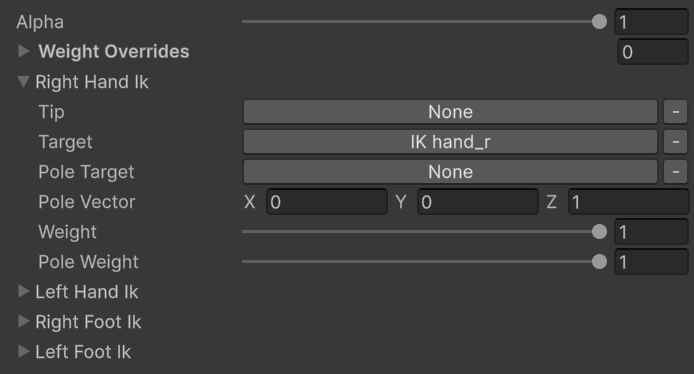The width and height of the screenshot is (694, 374).
Task: Expand the Left Hand Ik section
Action: [23, 291]
